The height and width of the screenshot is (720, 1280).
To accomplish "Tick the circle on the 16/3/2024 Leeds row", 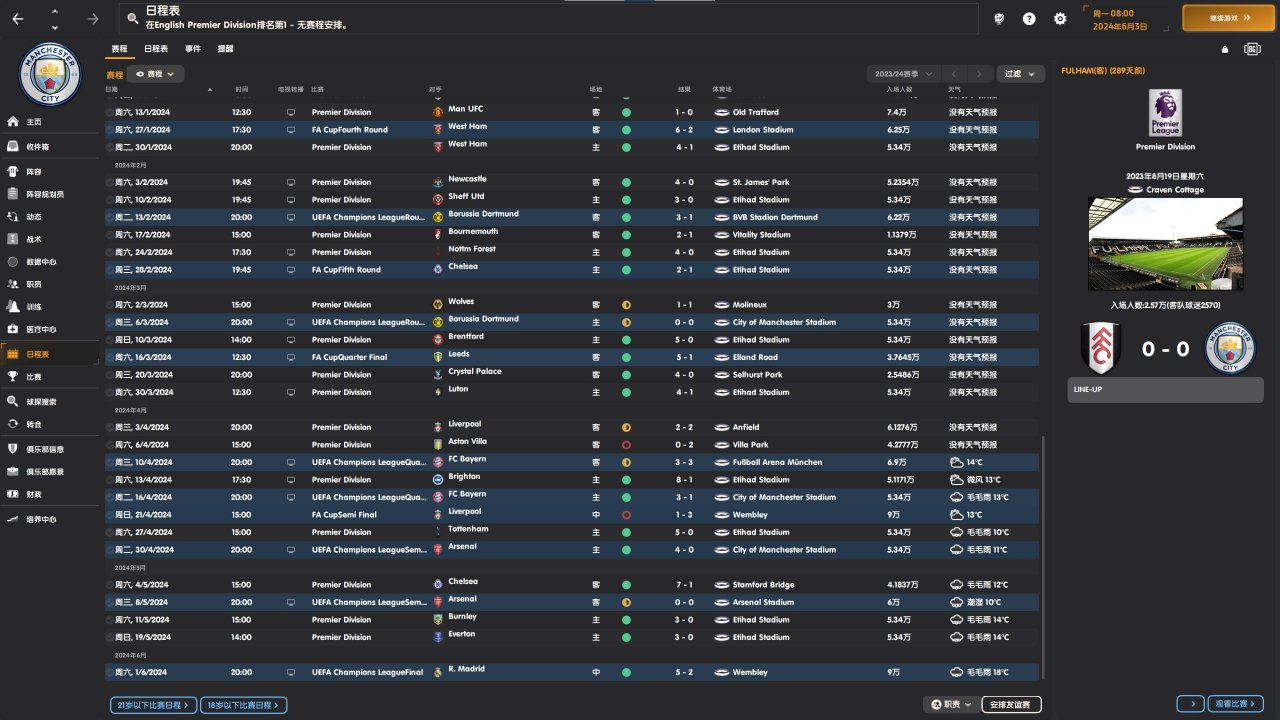I will (110, 357).
